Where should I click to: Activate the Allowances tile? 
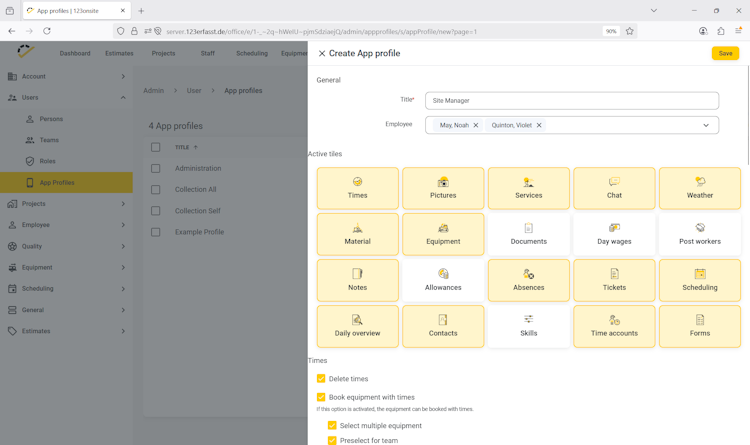[443, 280]
